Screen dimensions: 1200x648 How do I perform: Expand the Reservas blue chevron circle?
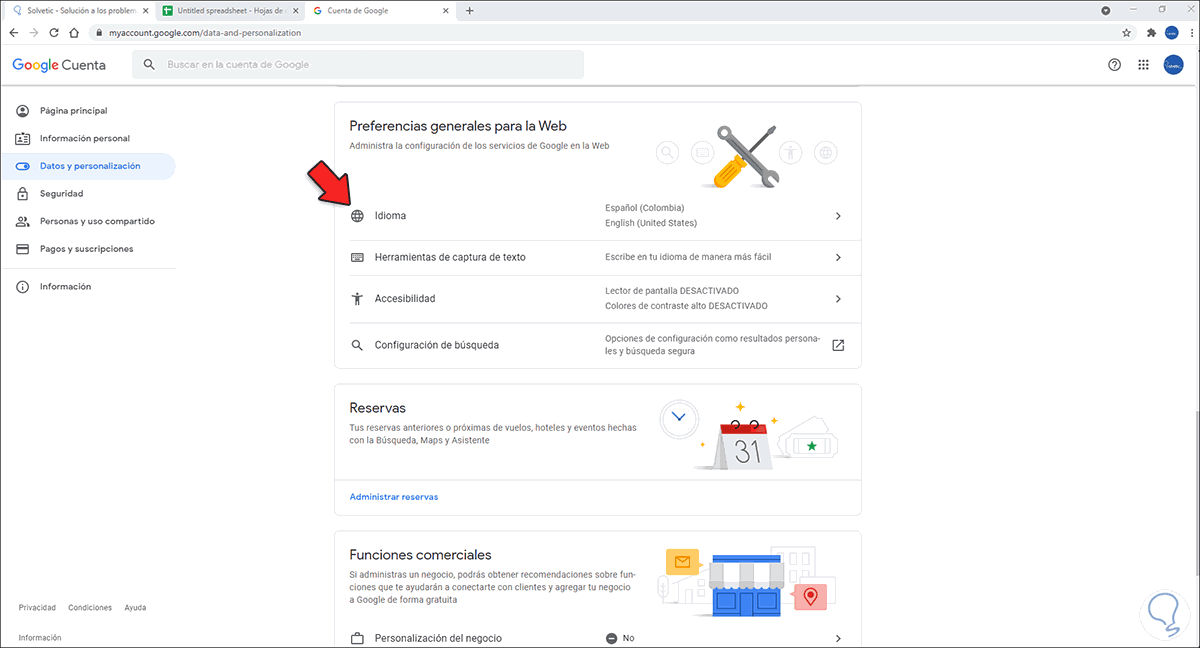679,419
